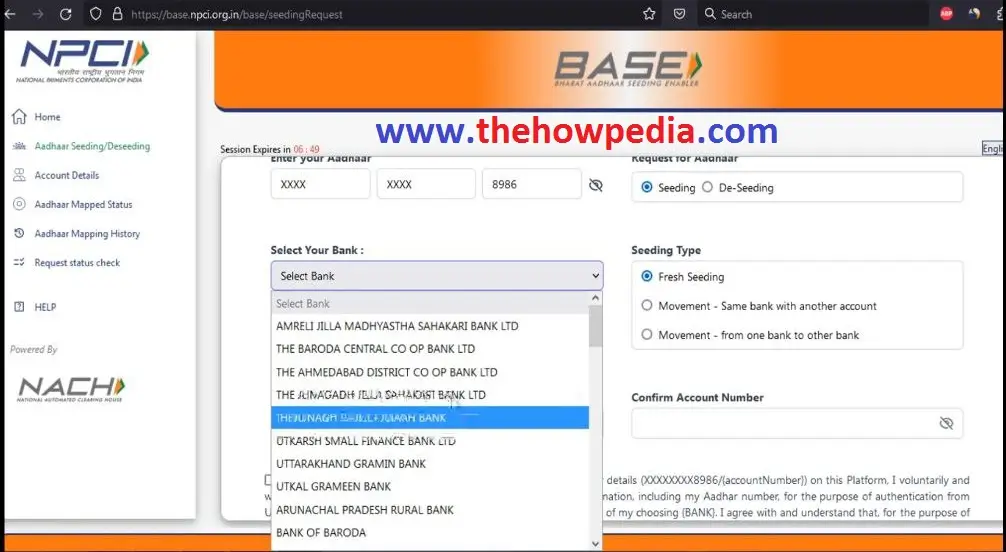Click the Aadhaar field showing 8986
1006x552 pixels.
coord(532,184)
